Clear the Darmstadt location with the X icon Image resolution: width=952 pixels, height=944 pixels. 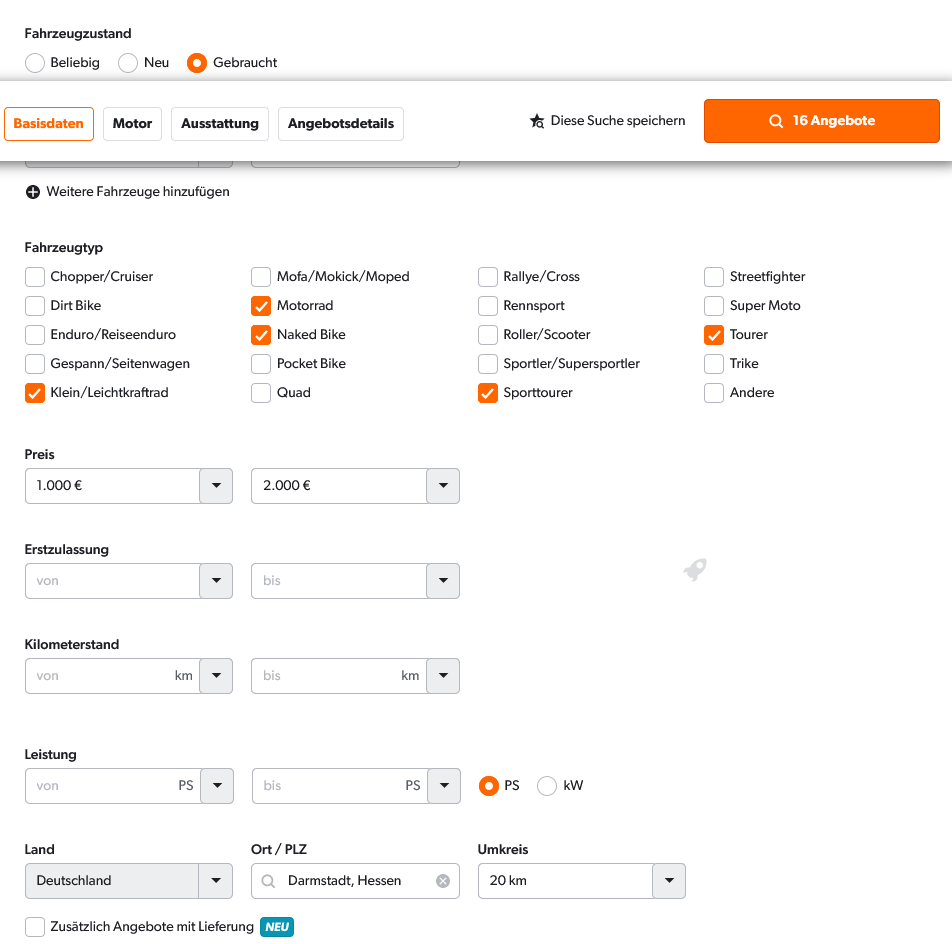[443, 881]
